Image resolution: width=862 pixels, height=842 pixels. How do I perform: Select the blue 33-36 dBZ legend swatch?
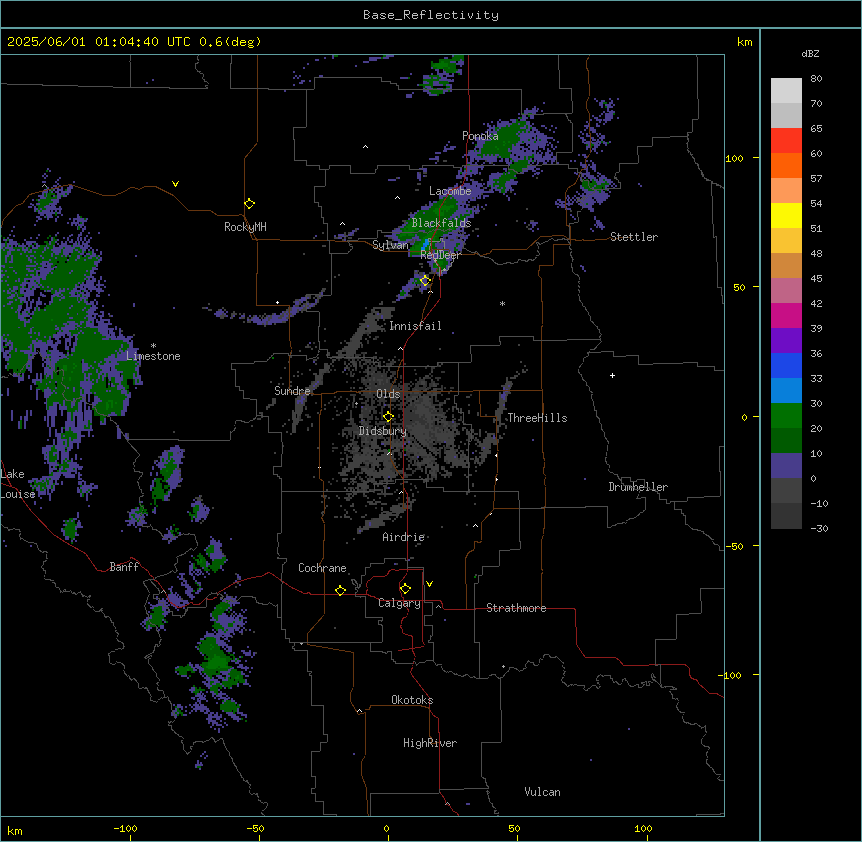point(786,365)
